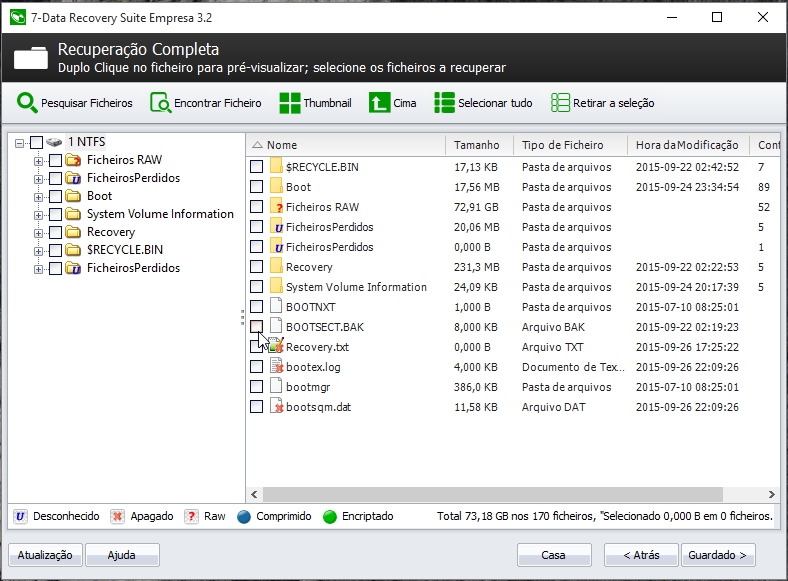Expand $RECYCLE.BIN tree node

(x=38, y=251)
